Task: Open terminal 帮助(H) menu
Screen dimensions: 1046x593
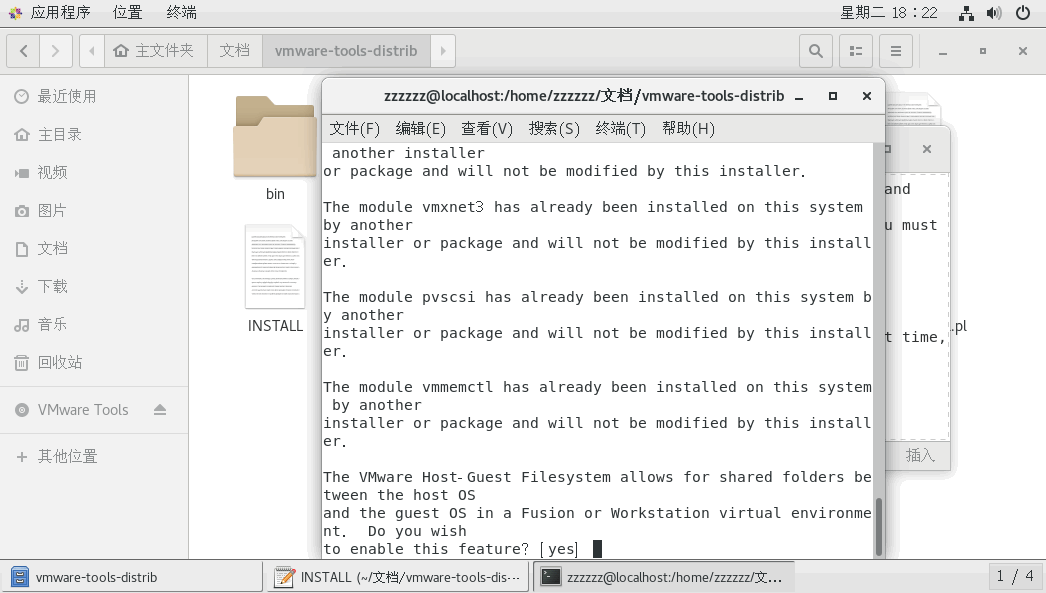Action: click(x=688, y=129)
